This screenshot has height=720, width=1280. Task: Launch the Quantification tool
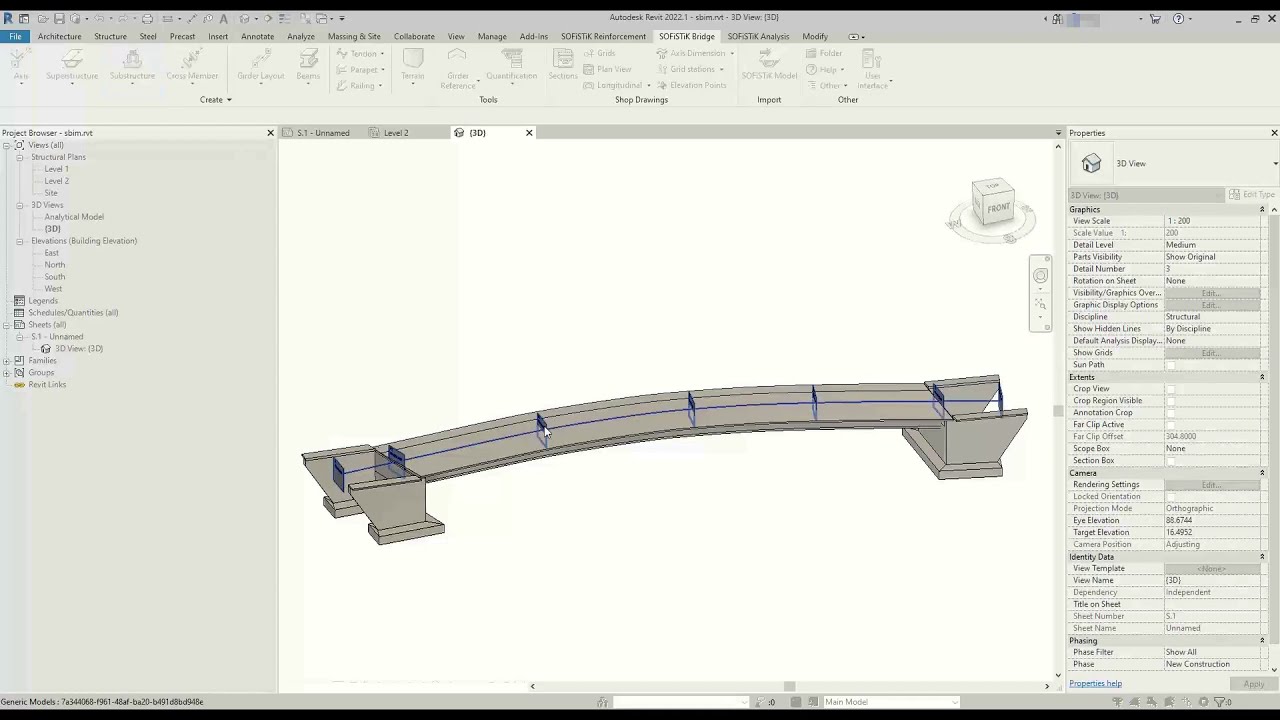click(511, 65)
